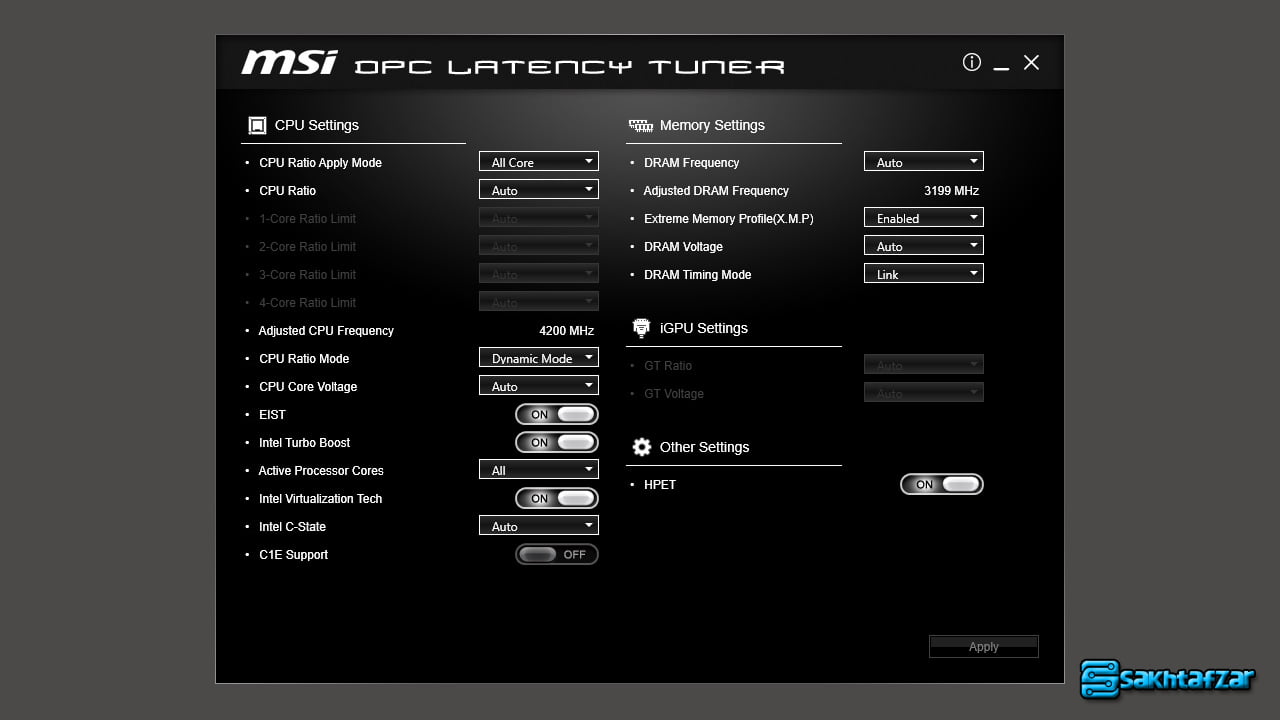
Task: Turn off the HPET switch
Action: 942,484
